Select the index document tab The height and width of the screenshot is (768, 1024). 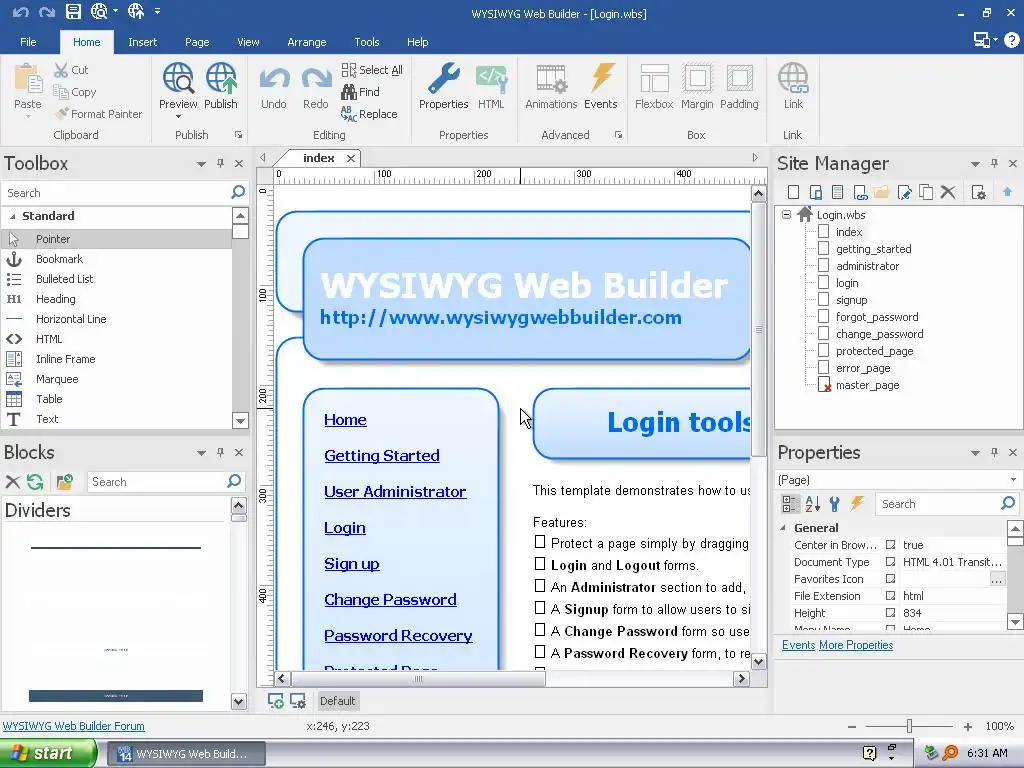click(x=319, y=158)
